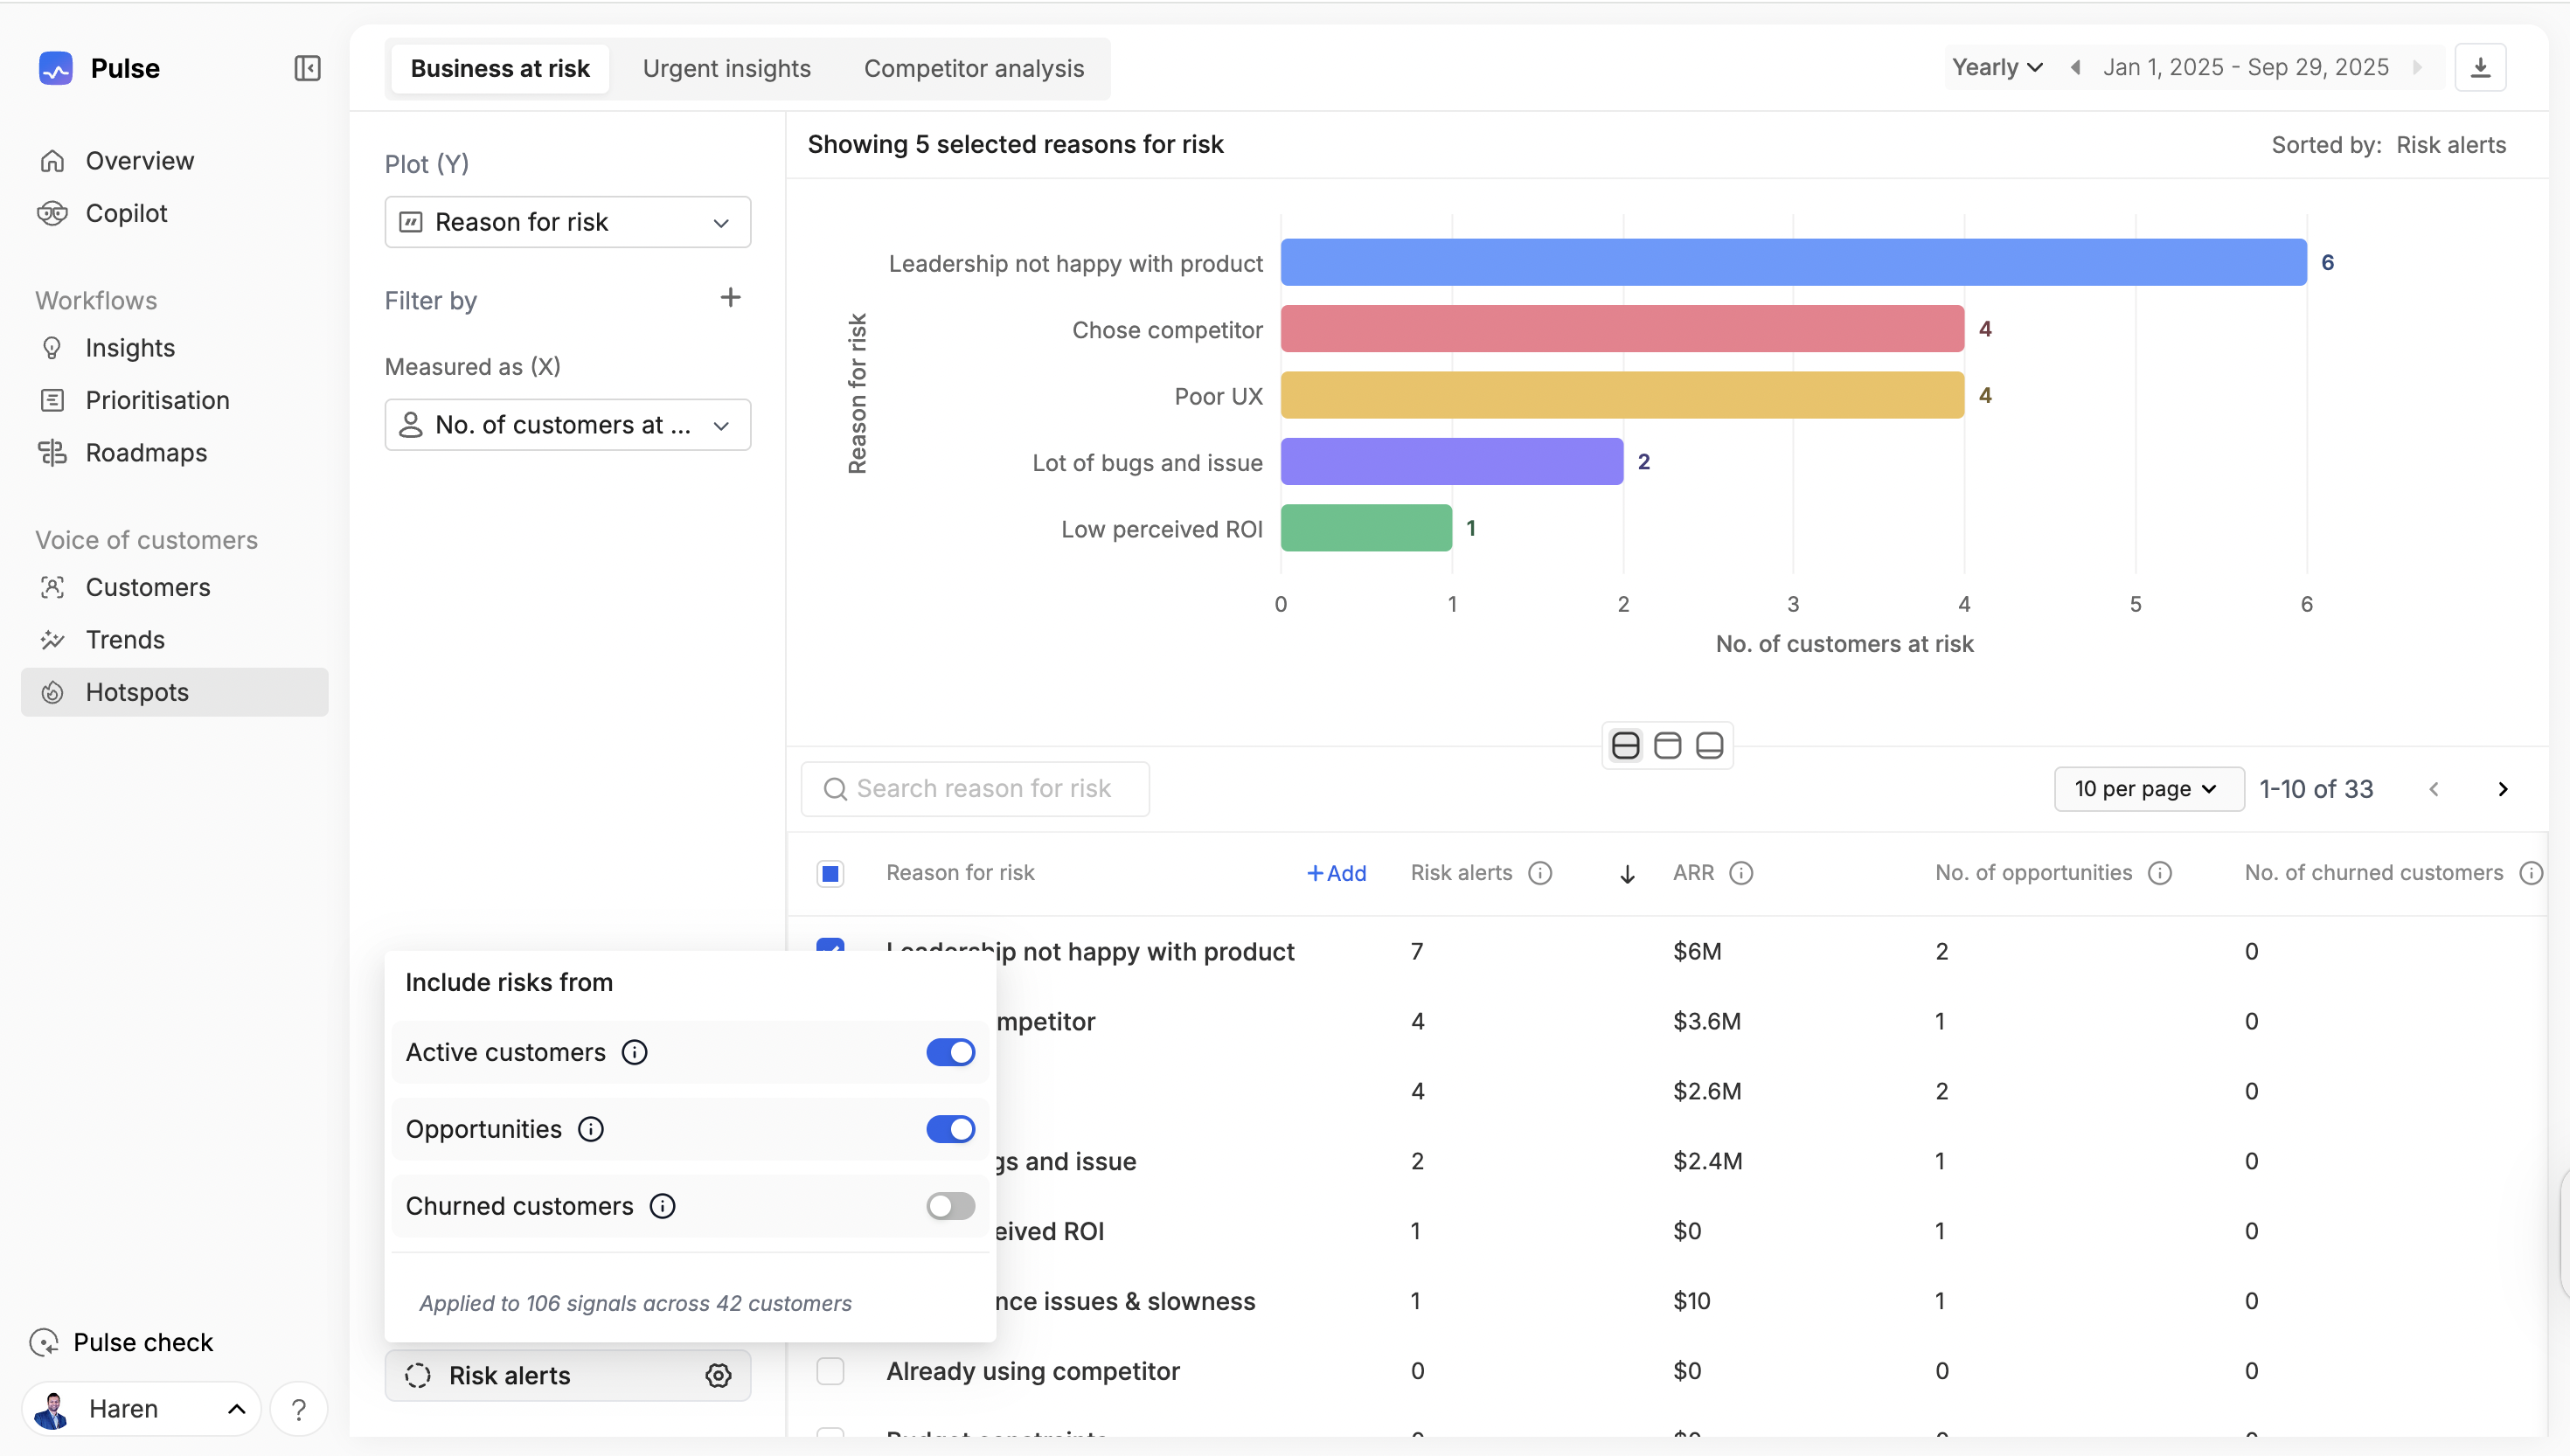Collapse the sidebar panel icon
2570x1456 pixels.
[x=307, y=68]
